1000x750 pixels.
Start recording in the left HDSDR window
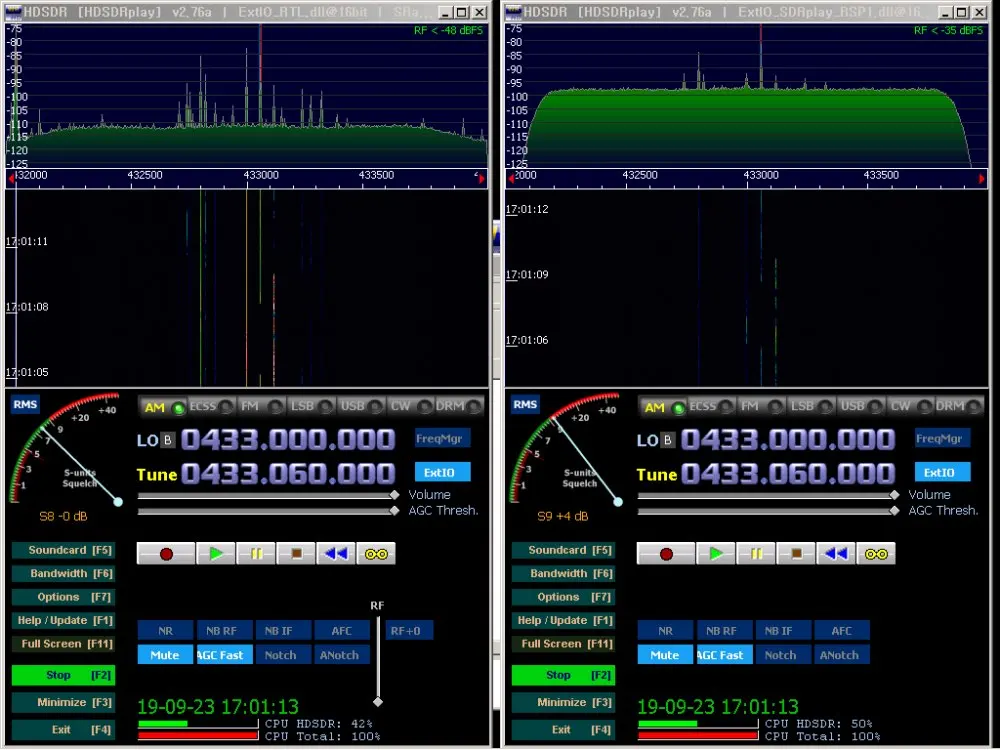pyautogui.click(x=166, y=554)
